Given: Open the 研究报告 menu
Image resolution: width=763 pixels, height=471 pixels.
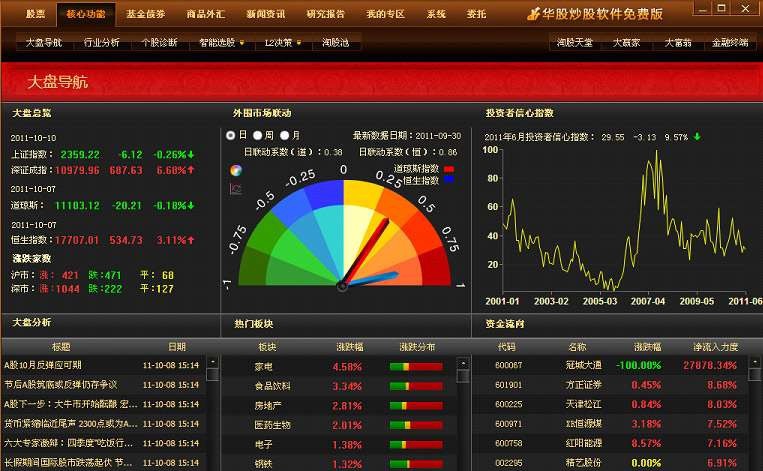Looking at the screenshot, I should (326, 14).
